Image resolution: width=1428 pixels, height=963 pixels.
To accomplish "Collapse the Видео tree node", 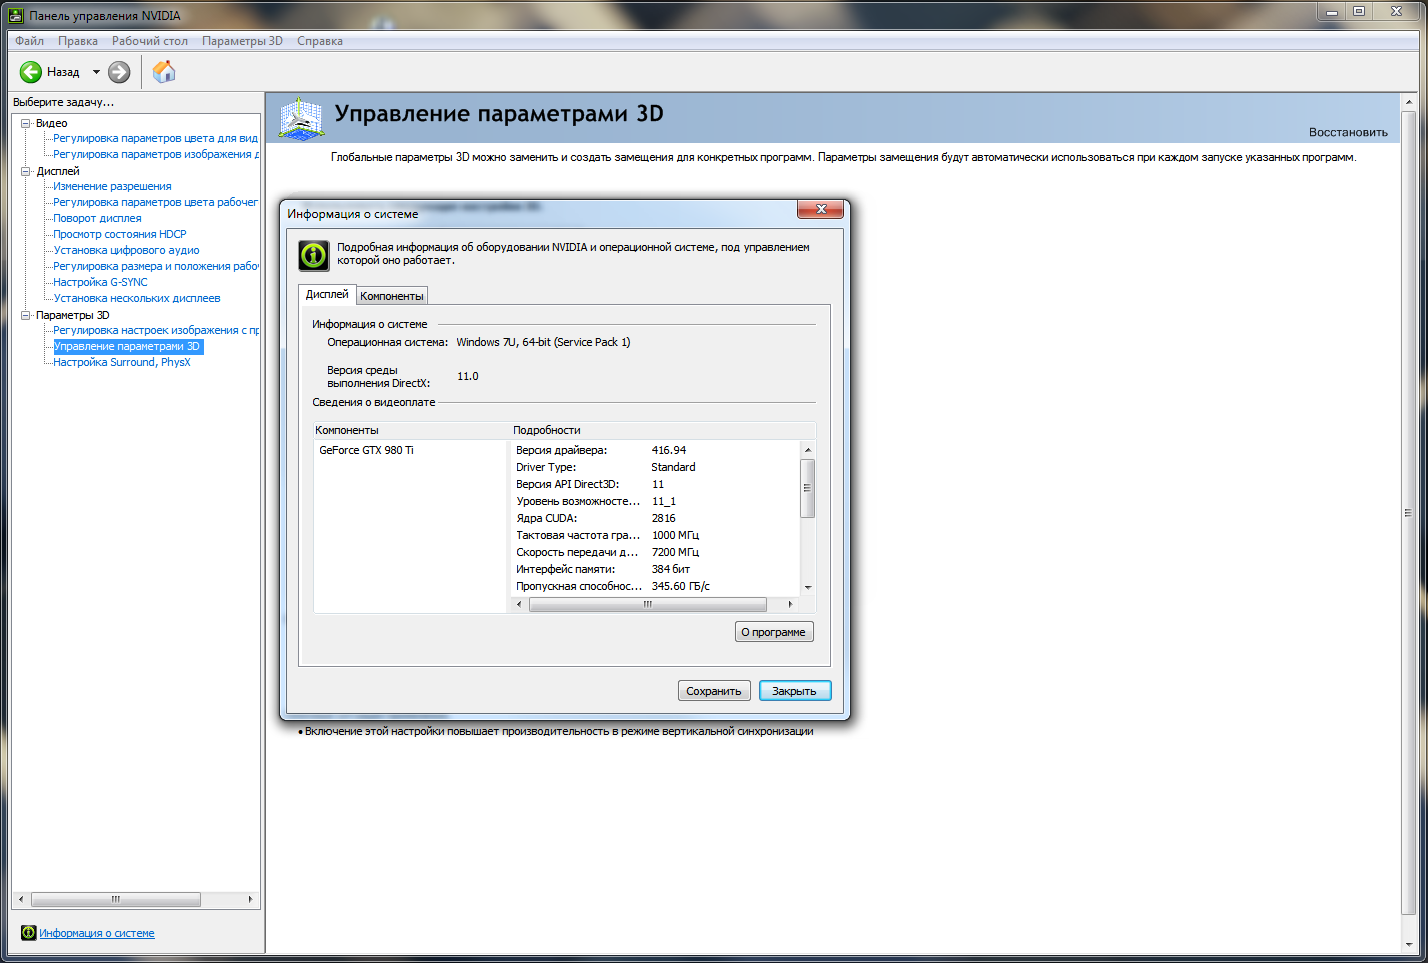I will [x=26, y=123].
